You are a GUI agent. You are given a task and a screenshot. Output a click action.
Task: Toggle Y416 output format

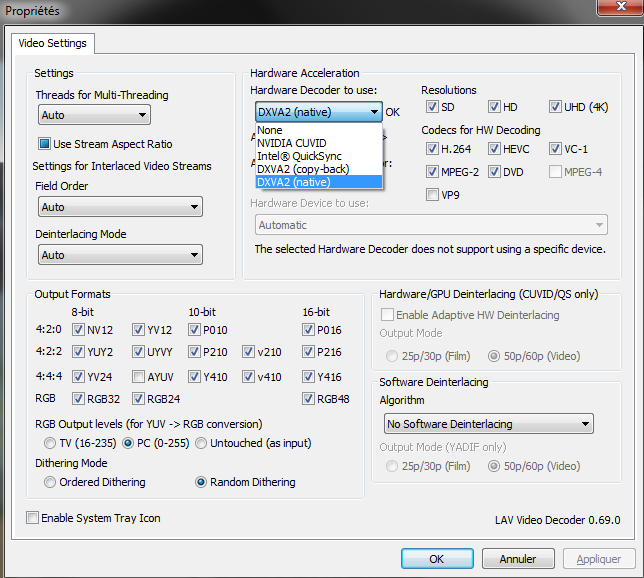click(308, 377)
